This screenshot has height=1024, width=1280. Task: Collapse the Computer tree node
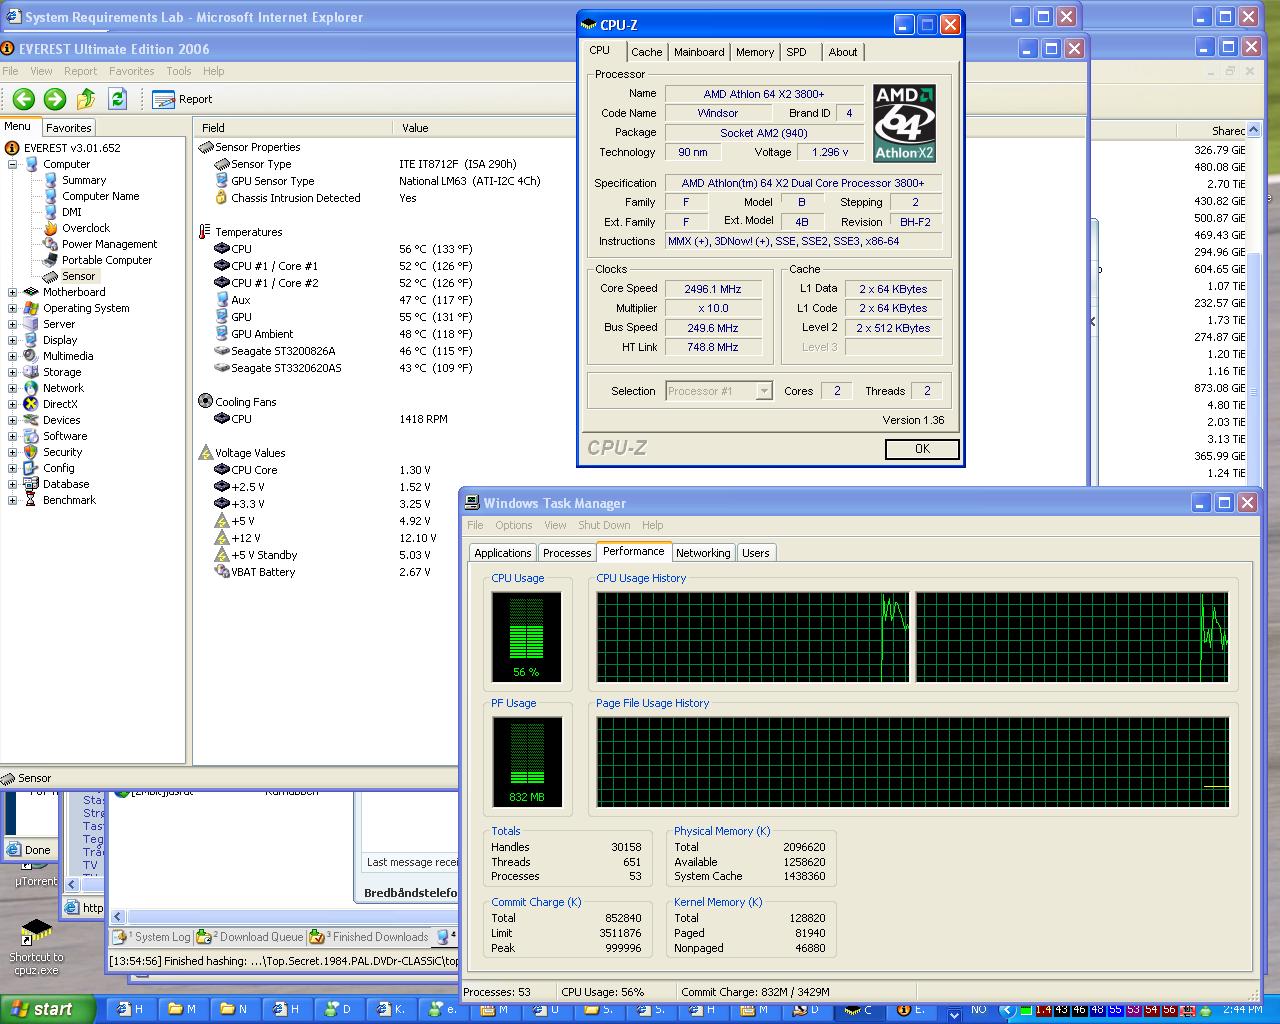tap(13, 165)
